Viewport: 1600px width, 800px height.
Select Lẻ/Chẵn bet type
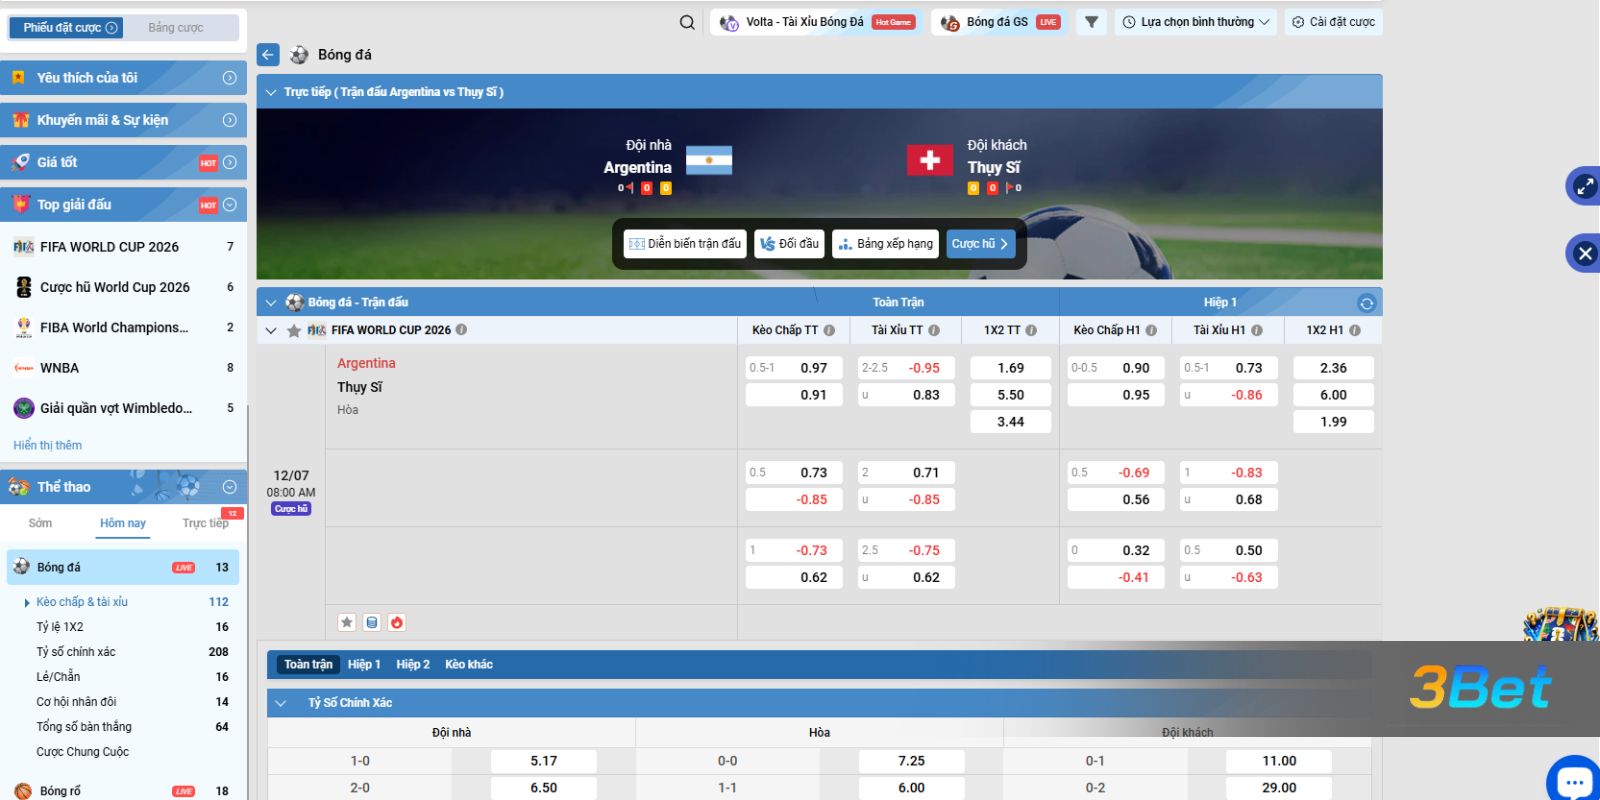pyautogui.click(x=58, y=677)
